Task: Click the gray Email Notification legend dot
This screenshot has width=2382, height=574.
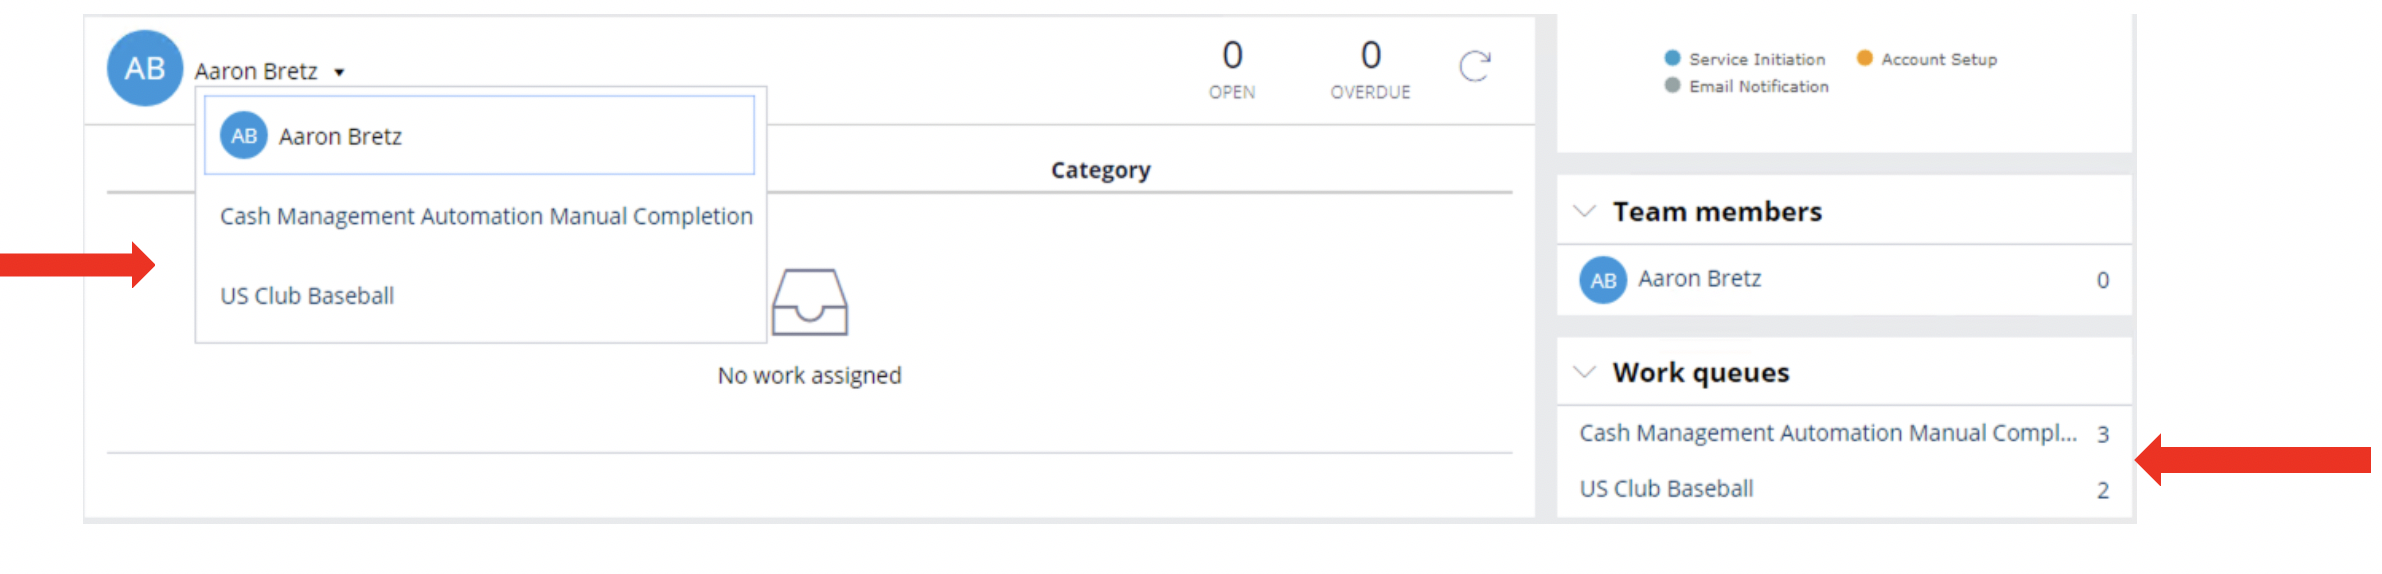Action: tap(1672, 85)
